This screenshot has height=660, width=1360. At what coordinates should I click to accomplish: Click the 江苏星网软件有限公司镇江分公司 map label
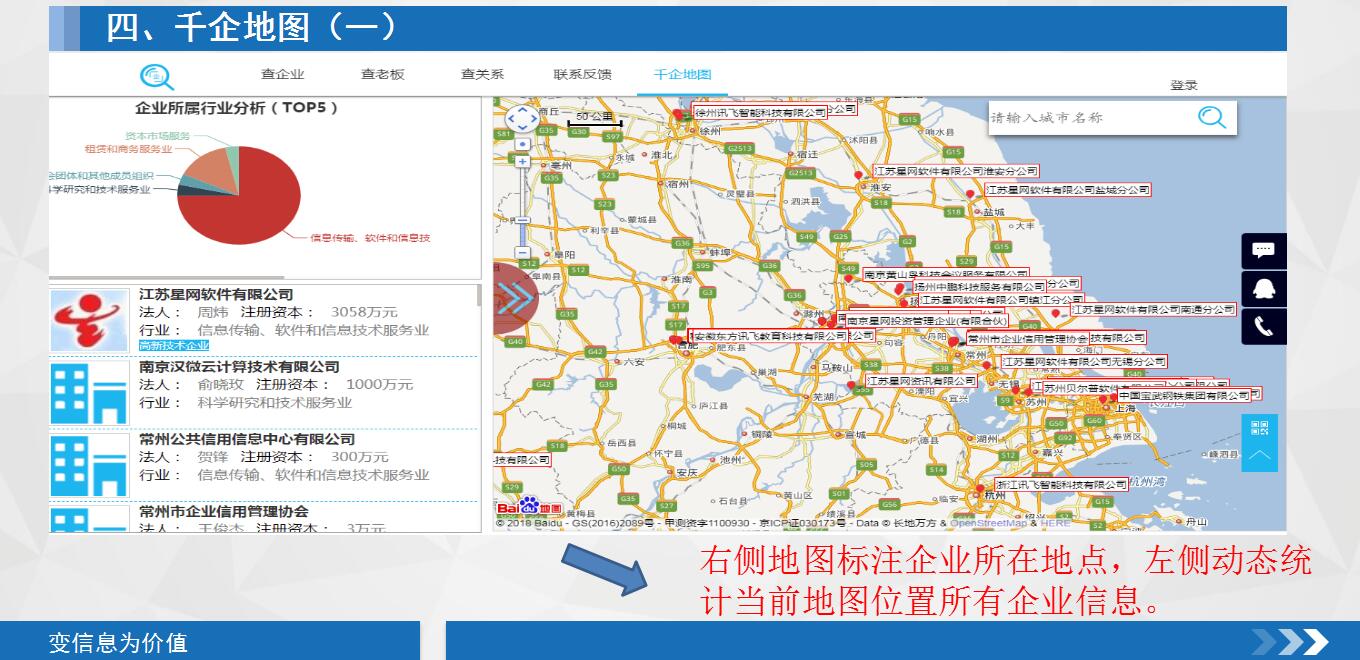click(1001, 300)
